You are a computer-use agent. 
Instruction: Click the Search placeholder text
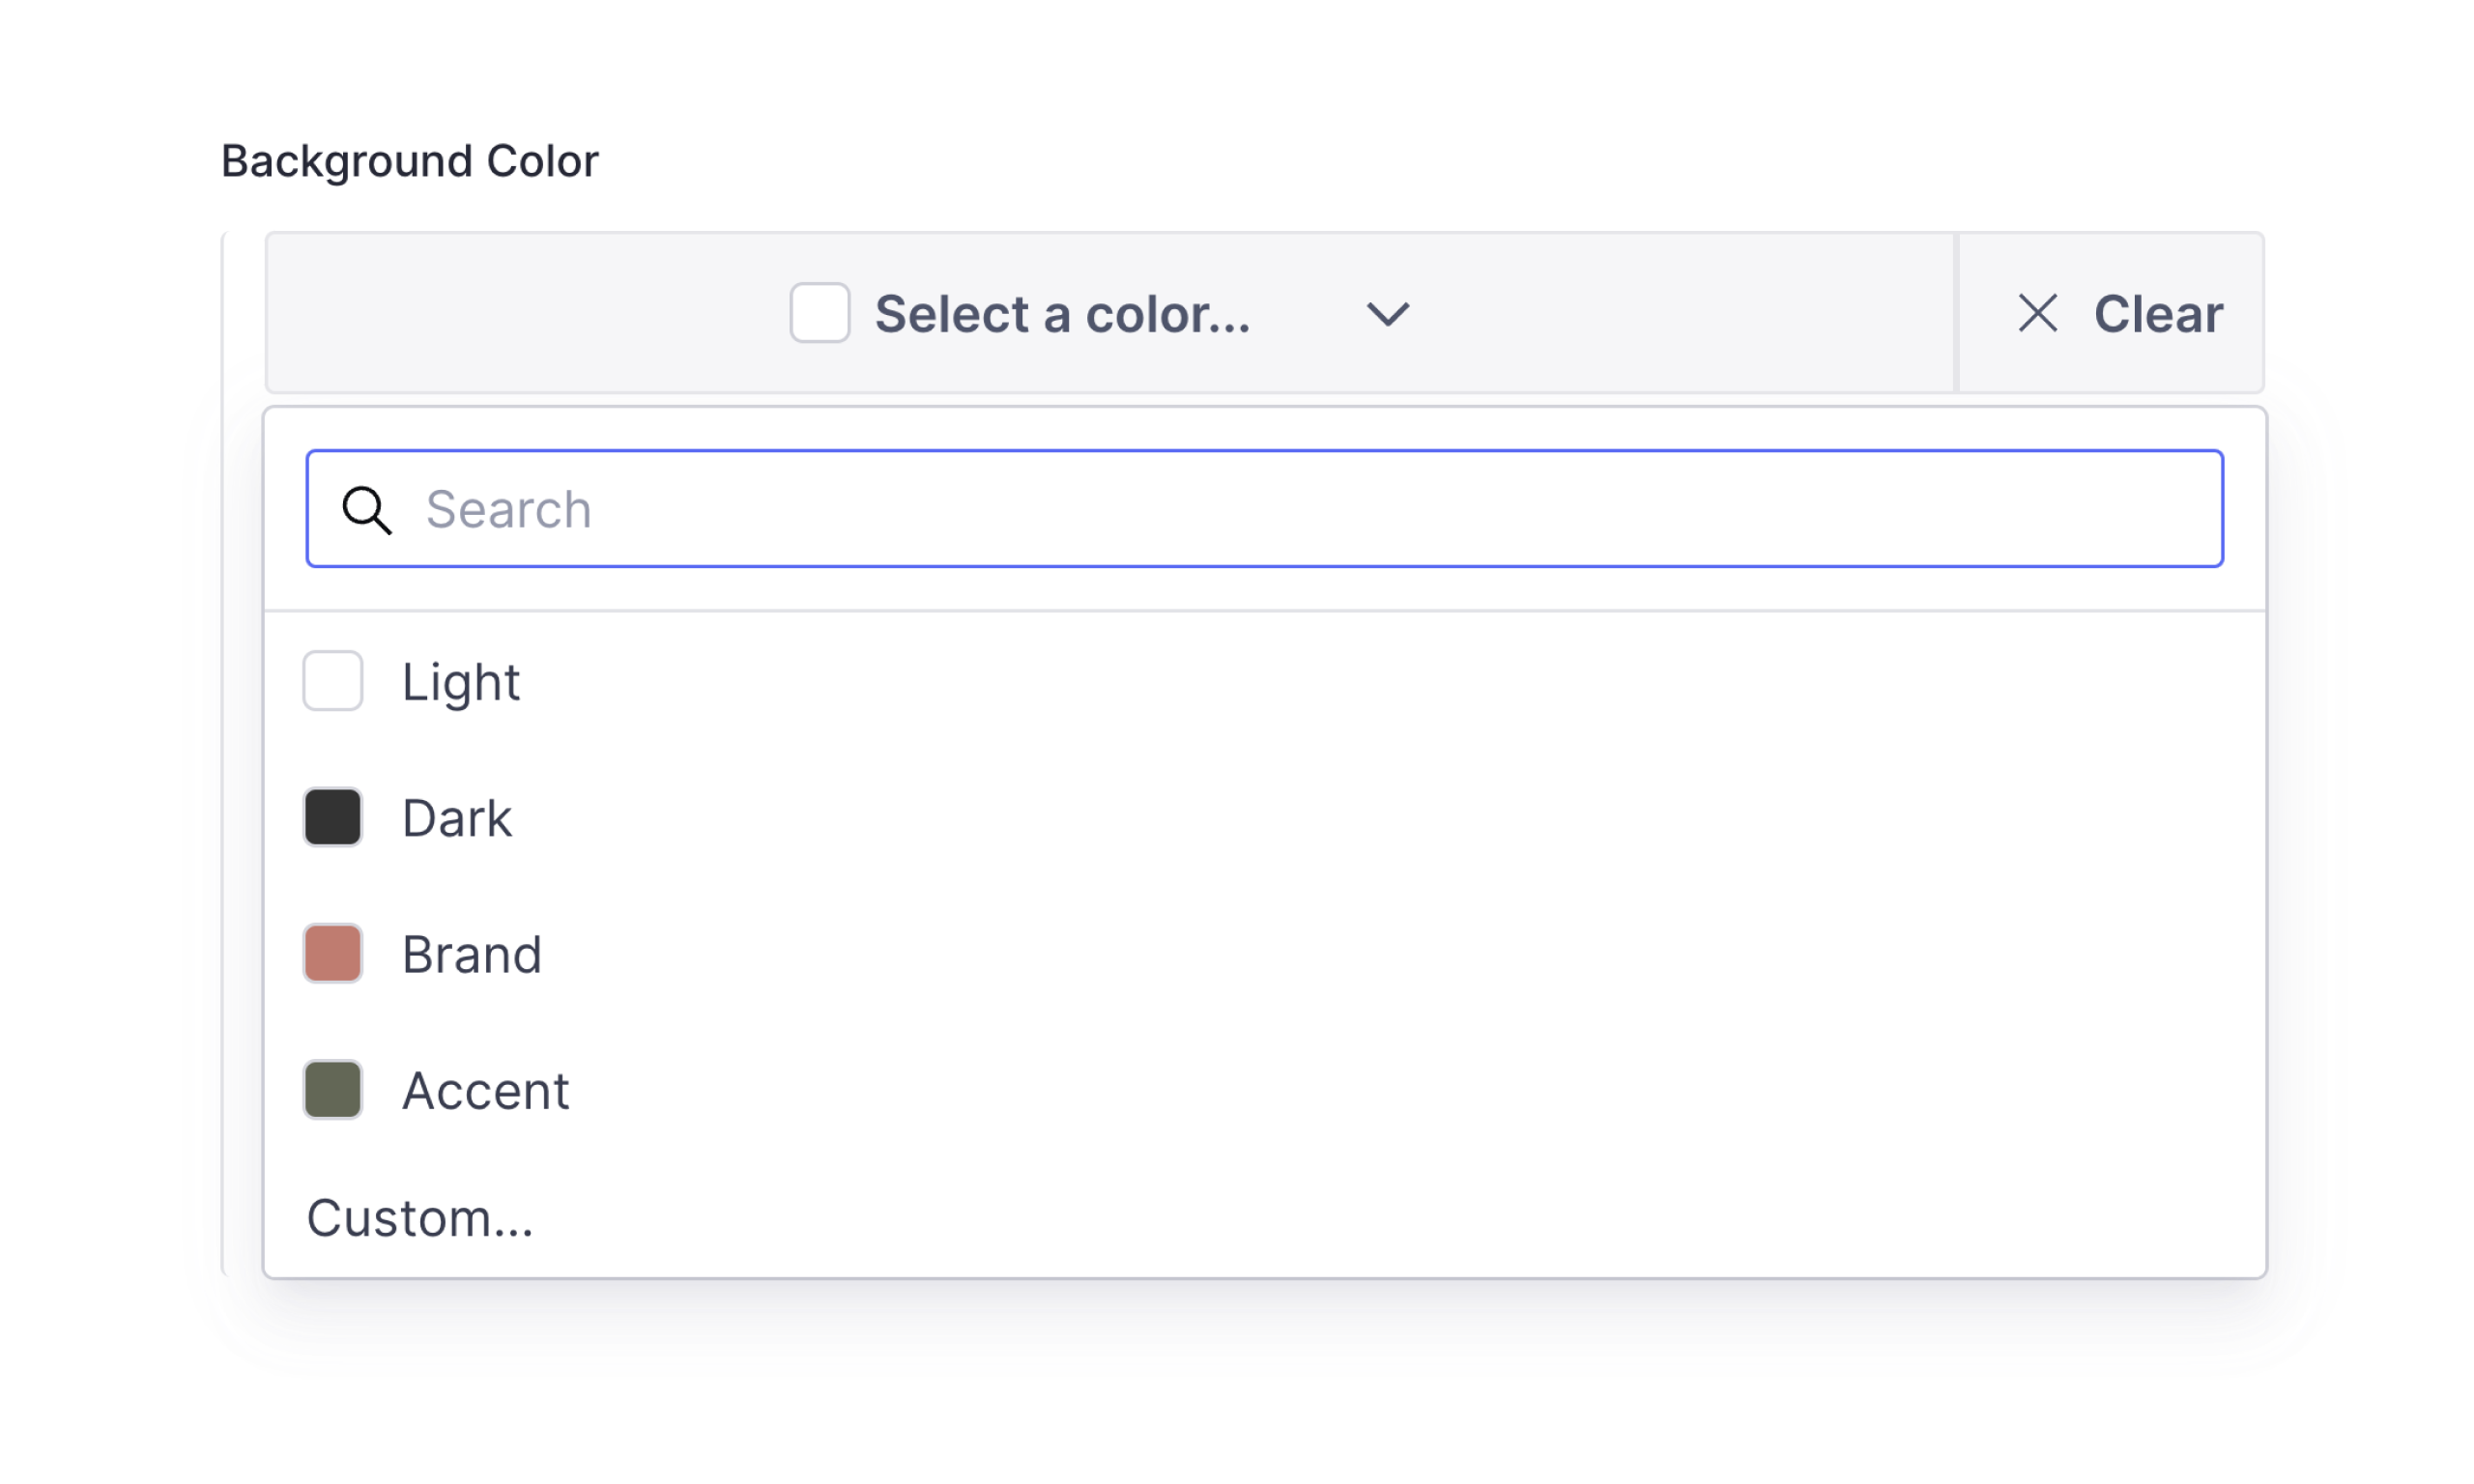508,510
